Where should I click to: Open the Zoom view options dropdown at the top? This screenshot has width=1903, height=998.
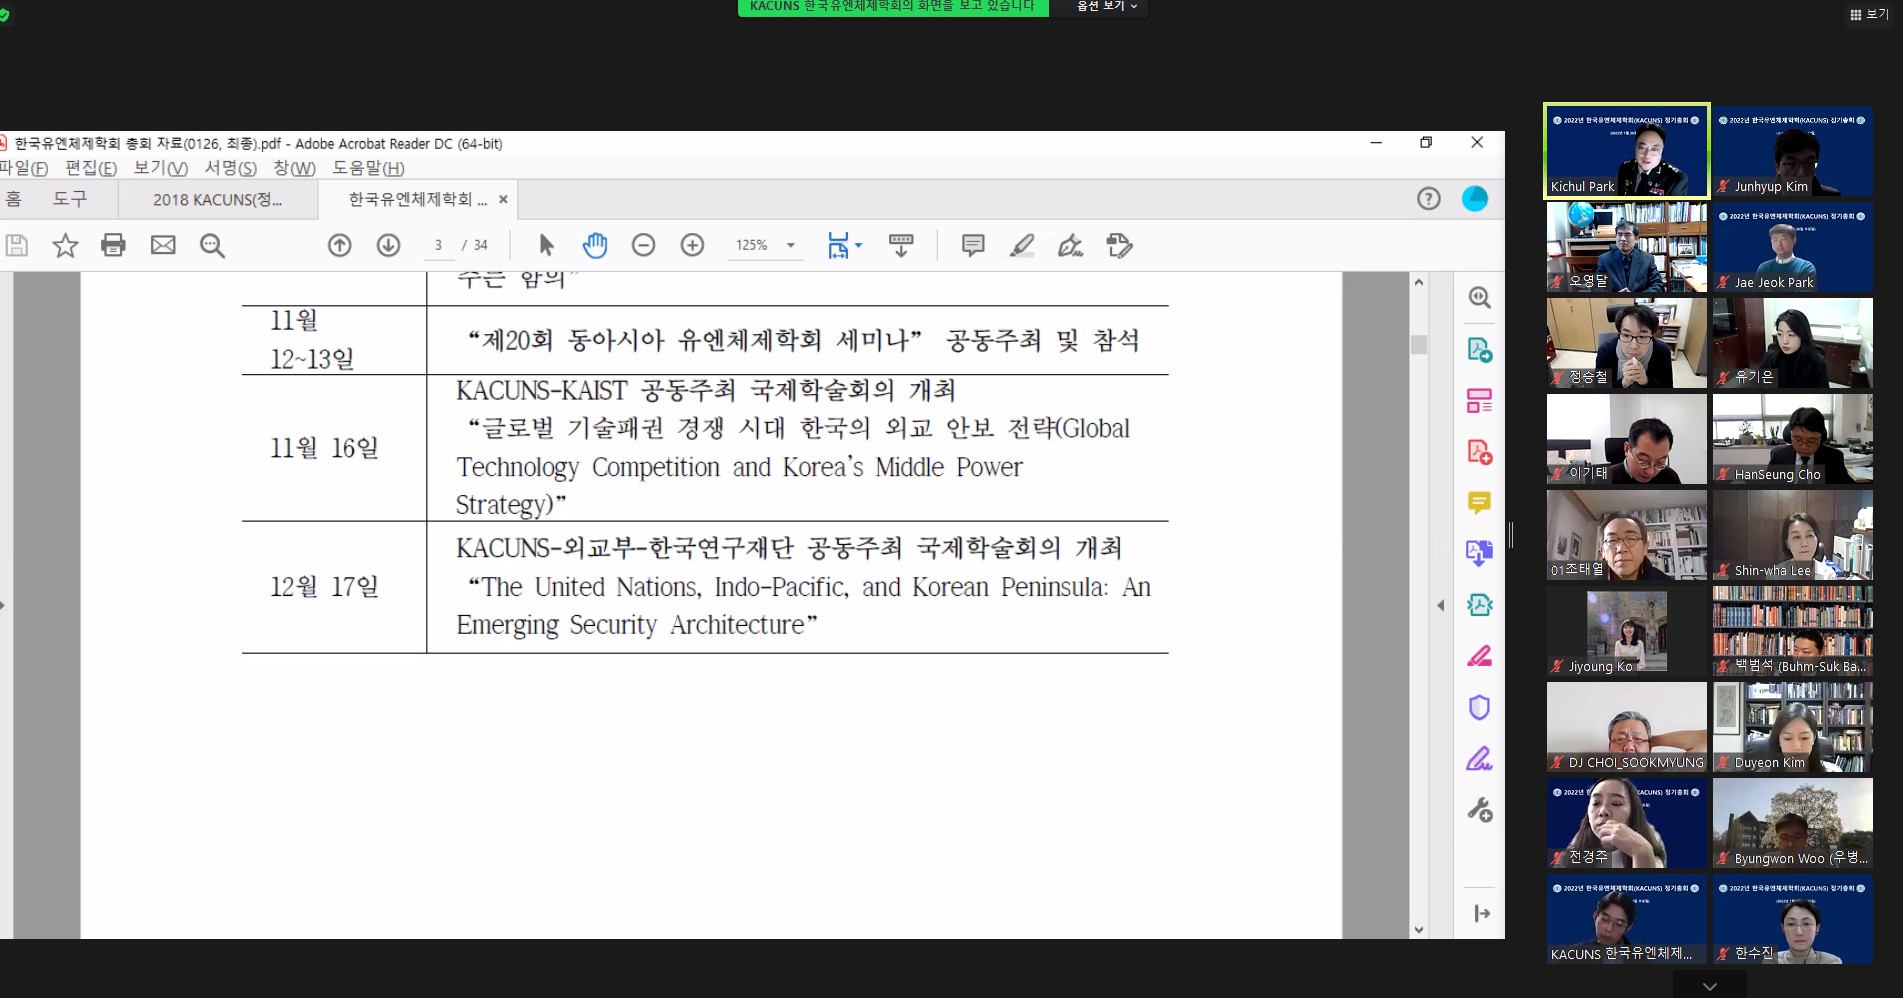tap(1107, 6)
